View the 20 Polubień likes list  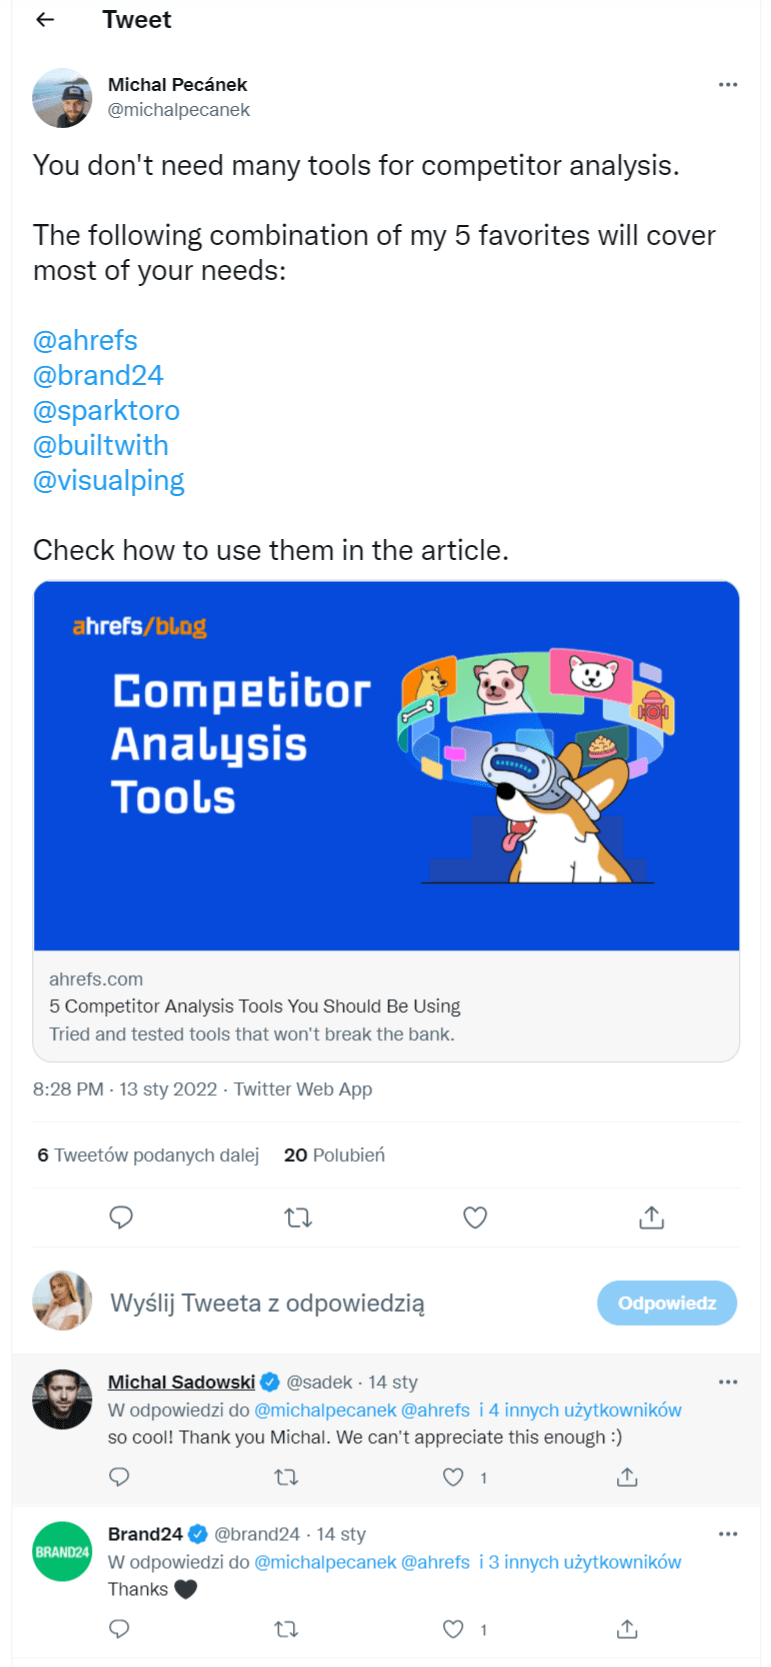click(x=334, y=1155)
